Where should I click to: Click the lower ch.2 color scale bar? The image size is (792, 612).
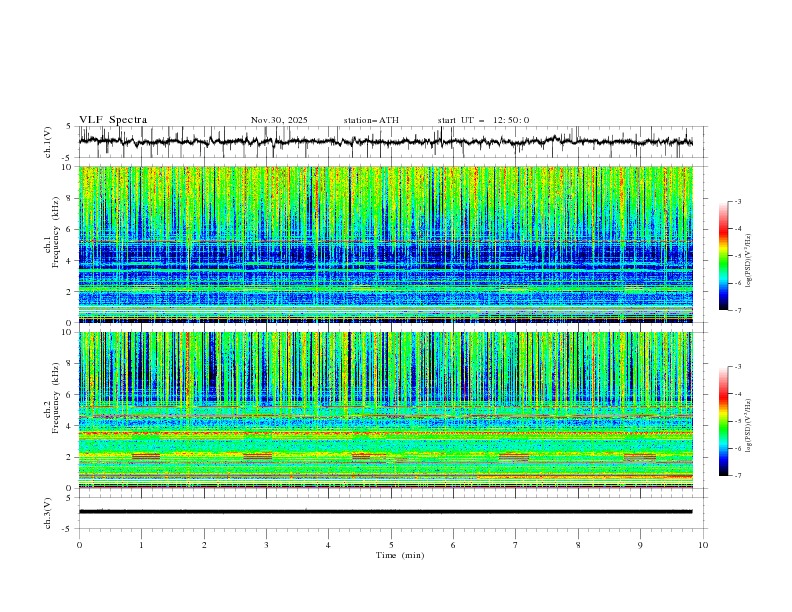point(723,420)
